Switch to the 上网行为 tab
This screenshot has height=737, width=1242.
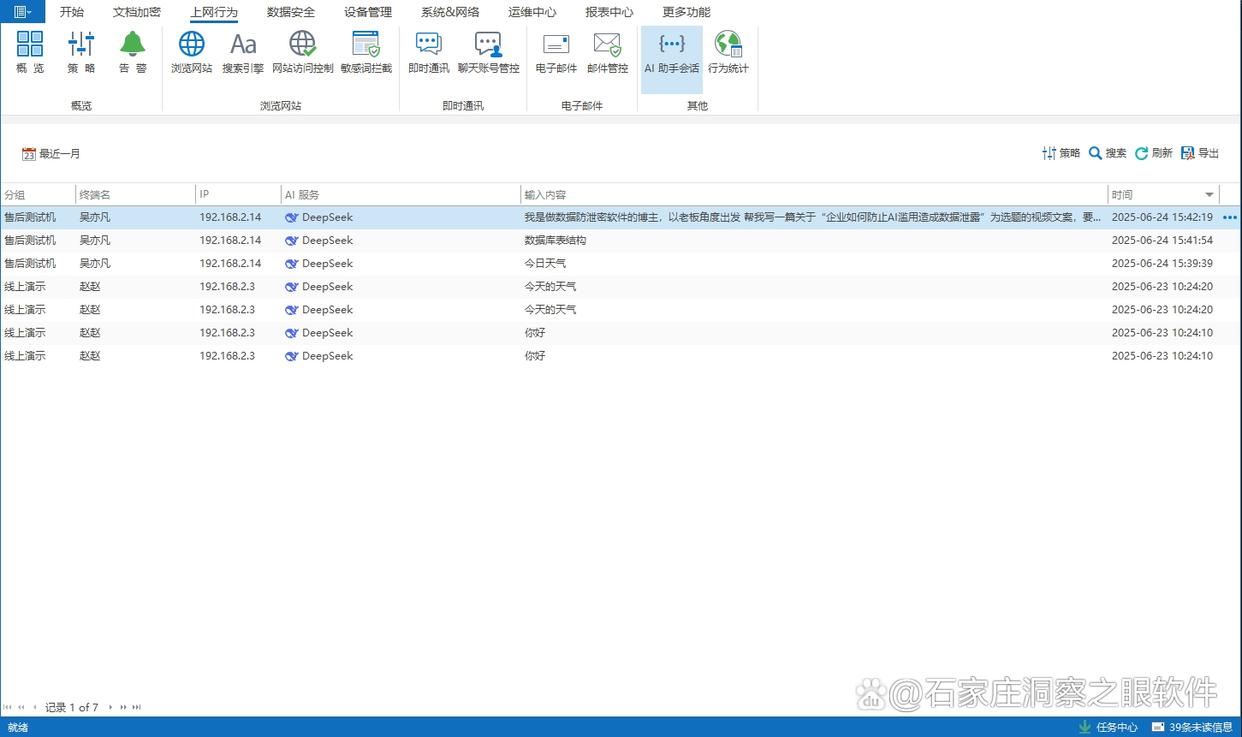coord(214,12)
